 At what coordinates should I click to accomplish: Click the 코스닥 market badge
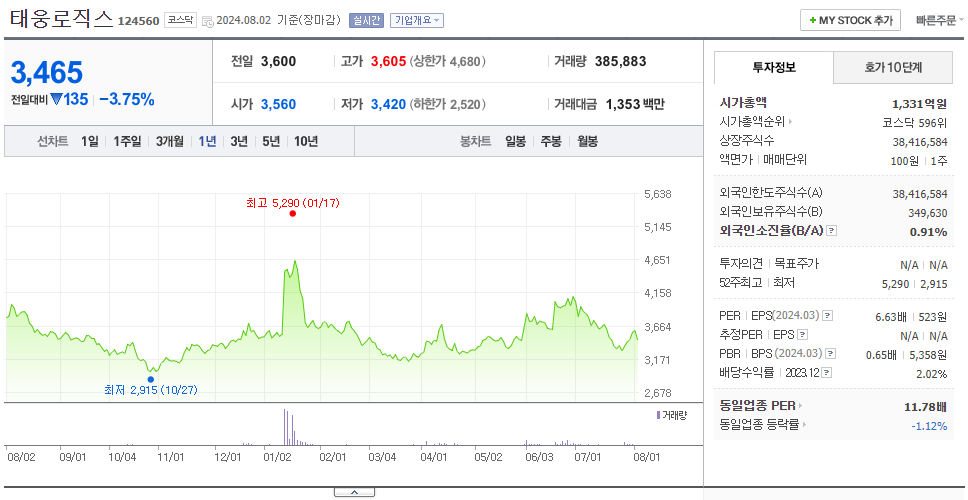(x=180, y=20)
